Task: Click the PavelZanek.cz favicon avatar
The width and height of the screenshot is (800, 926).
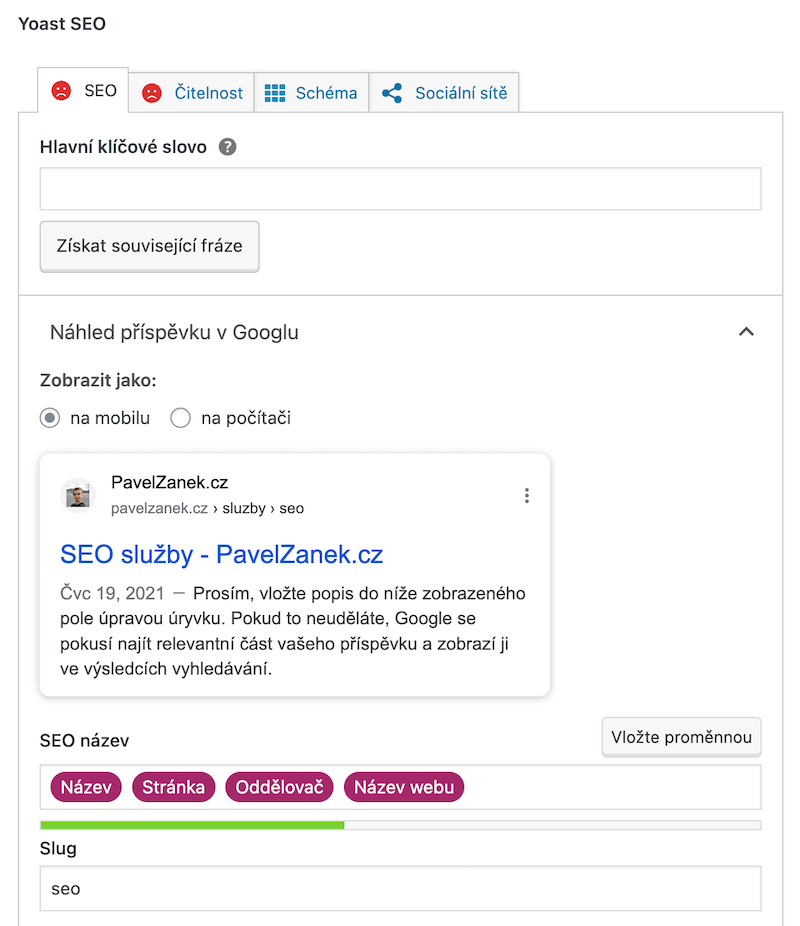Action: pyautogui.click(x=77, y=495)
